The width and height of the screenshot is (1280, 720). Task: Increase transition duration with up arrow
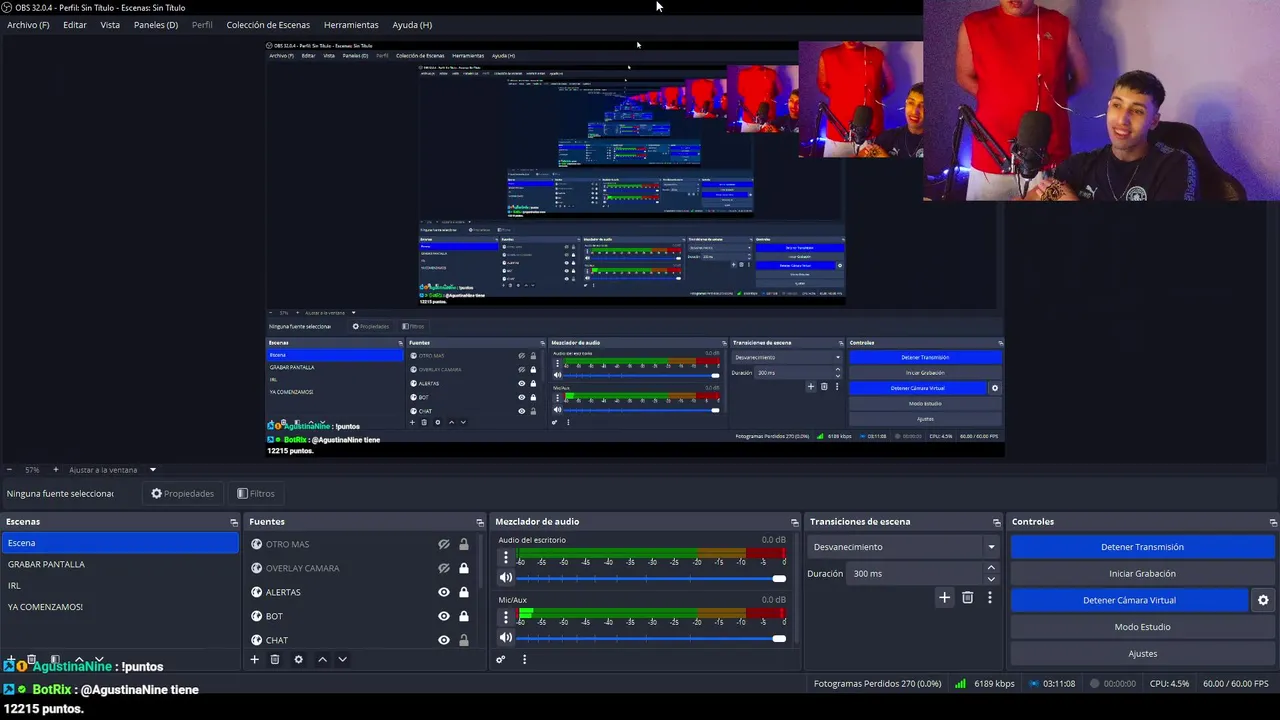tap(991, 568)
